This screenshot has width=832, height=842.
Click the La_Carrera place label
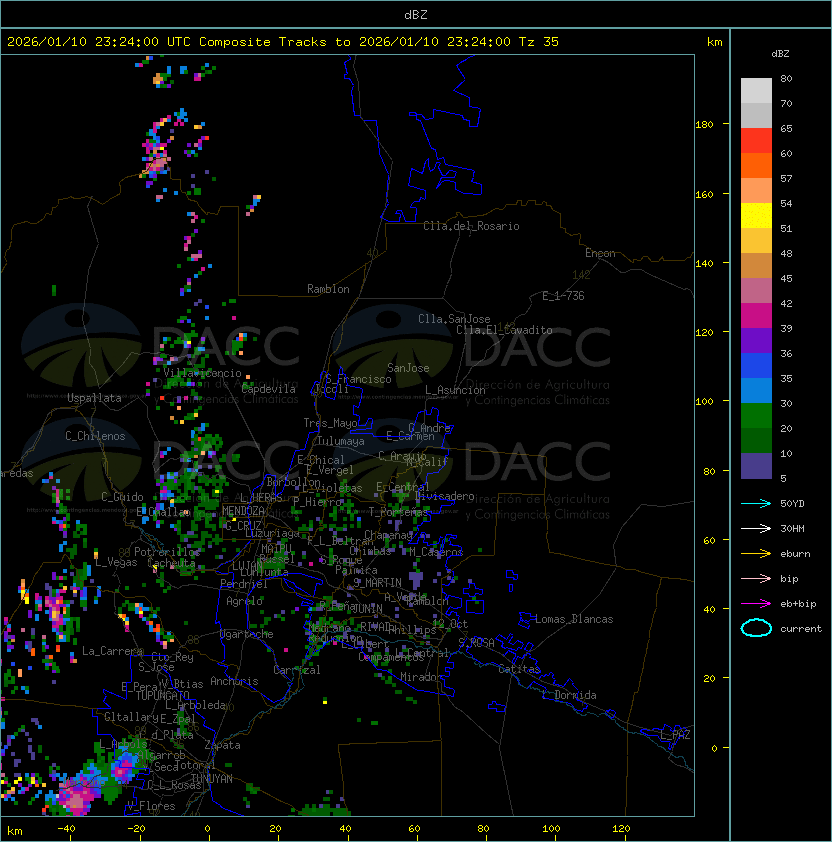tap(112, 651)
